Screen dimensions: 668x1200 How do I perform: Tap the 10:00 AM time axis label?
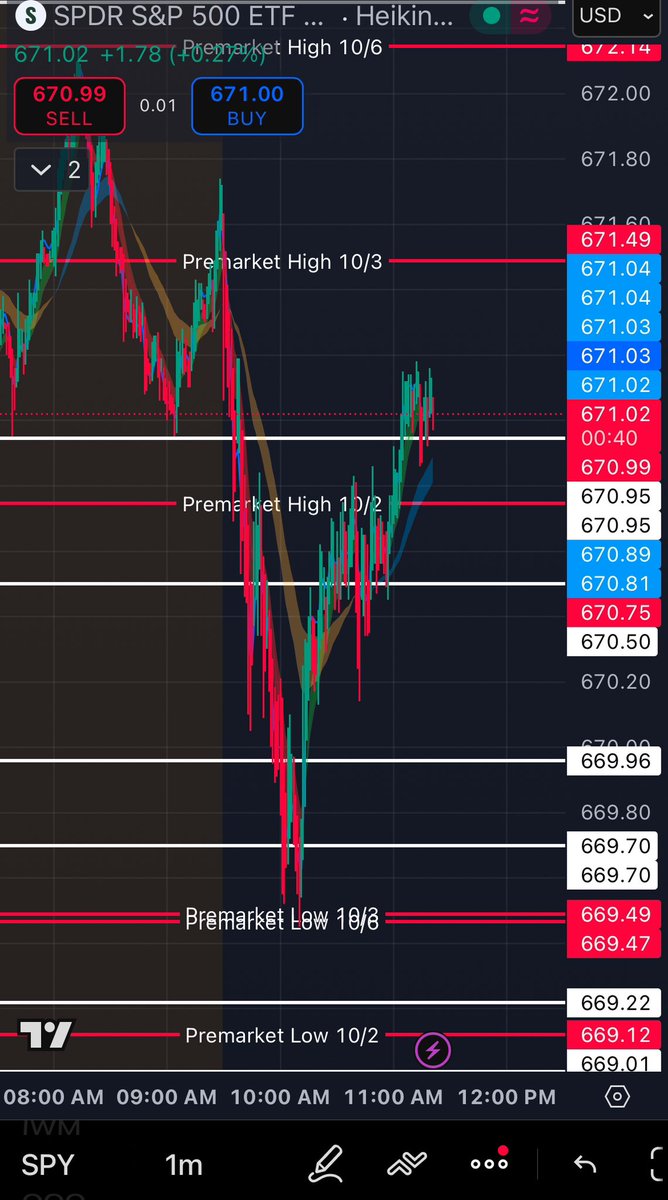(280, 1097)
